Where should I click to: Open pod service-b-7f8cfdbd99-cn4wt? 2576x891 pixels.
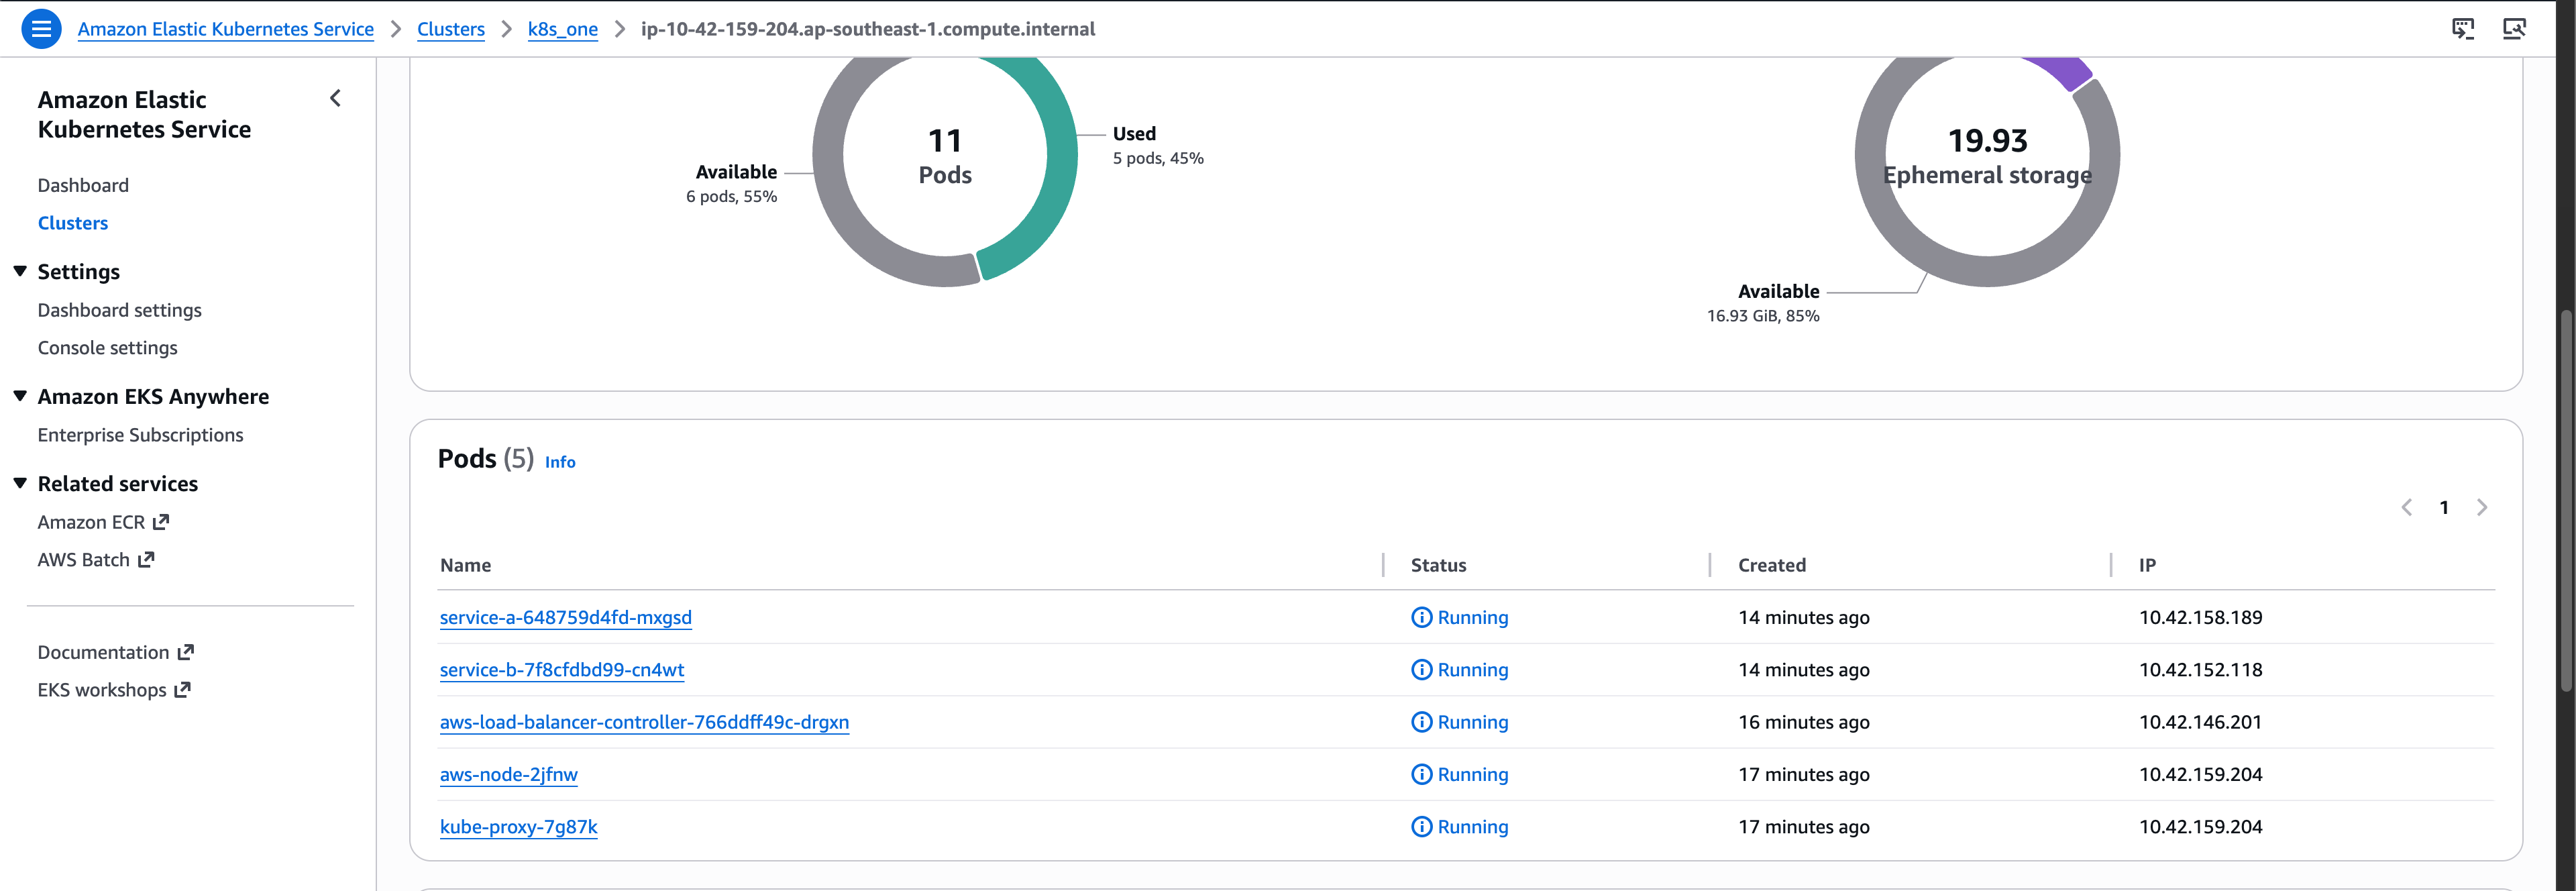pyautogui.click(x=562, y=670)
